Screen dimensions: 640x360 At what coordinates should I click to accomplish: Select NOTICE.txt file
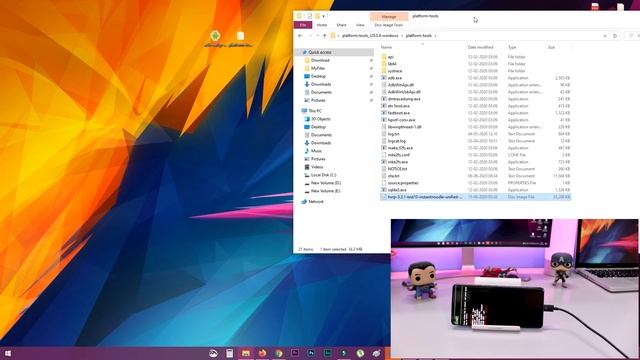click(x=397, y=169)
